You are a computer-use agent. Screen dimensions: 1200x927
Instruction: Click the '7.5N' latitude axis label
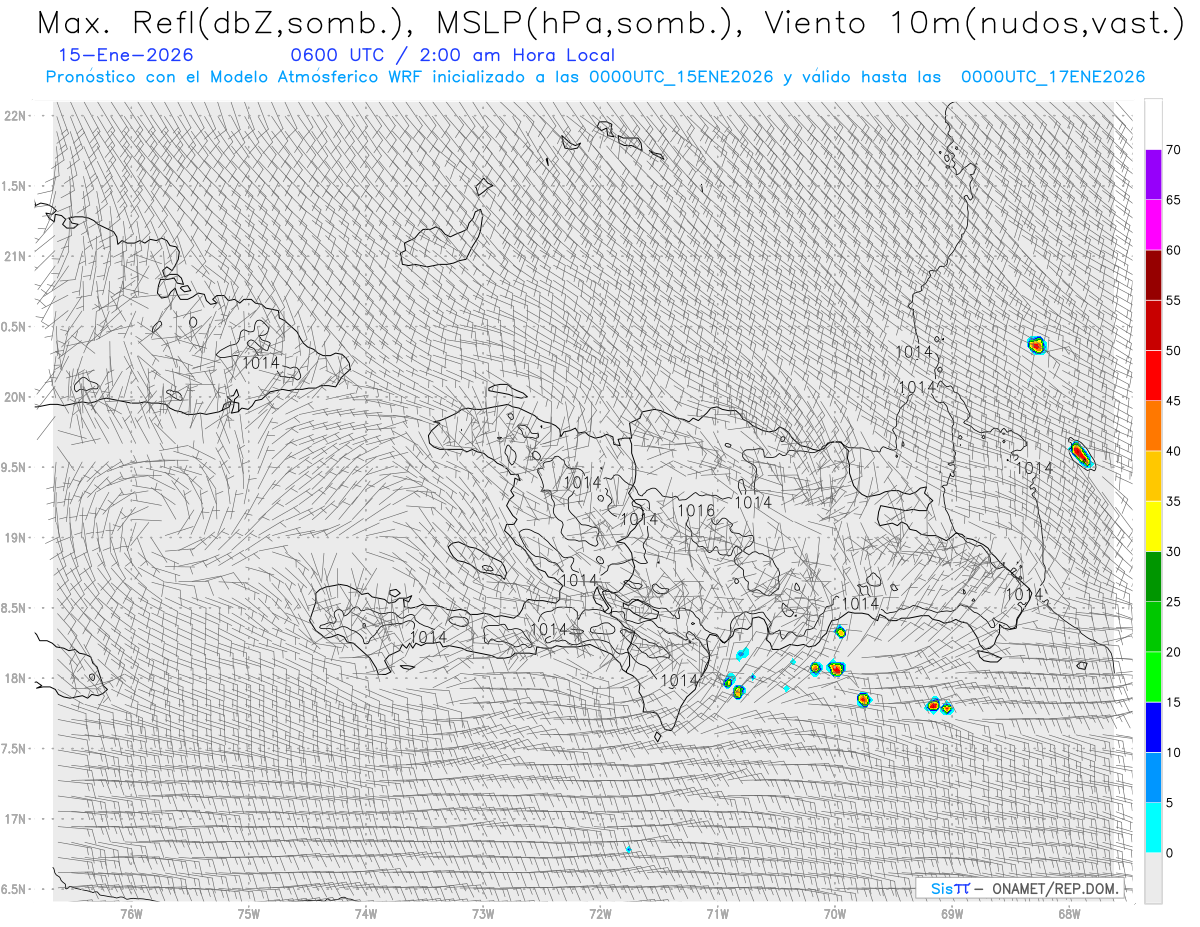coord(14,749)
